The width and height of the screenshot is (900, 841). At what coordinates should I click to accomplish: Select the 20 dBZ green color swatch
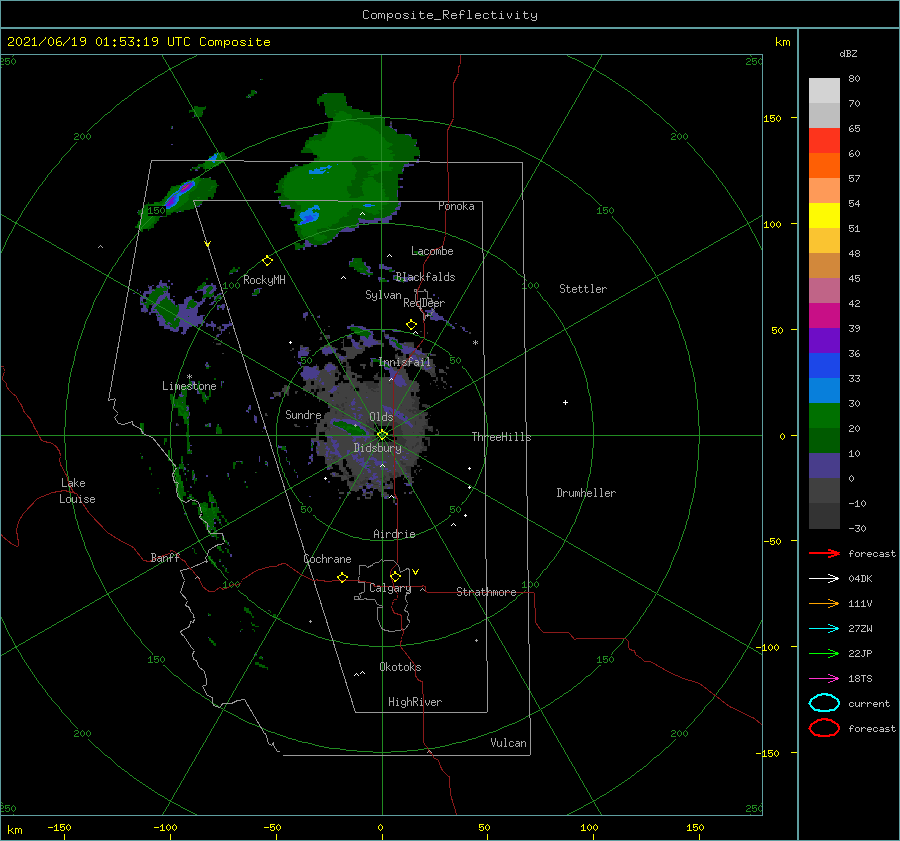point(824,415)
